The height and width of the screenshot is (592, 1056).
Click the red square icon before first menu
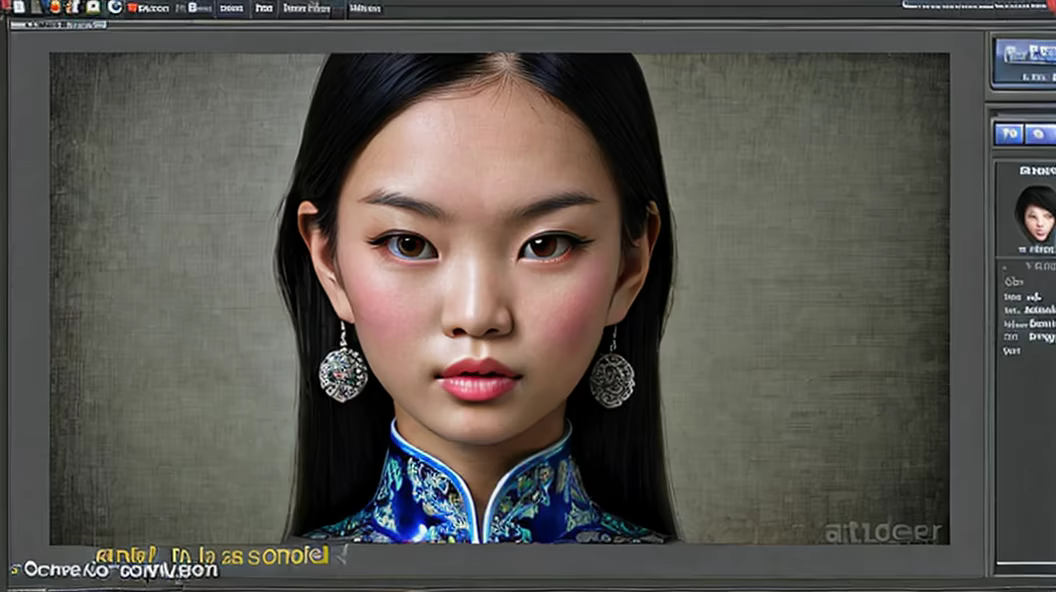click(x=133, y=8)
